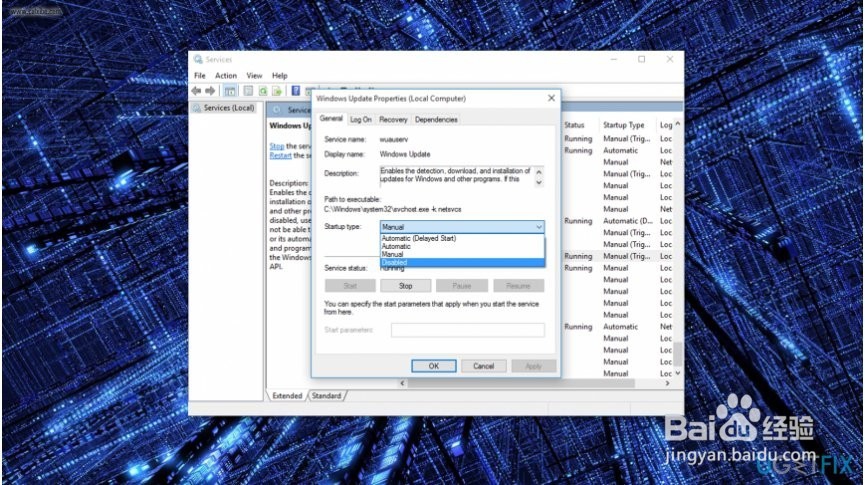Minimize the Services window
865x485 pixels.
613,59
